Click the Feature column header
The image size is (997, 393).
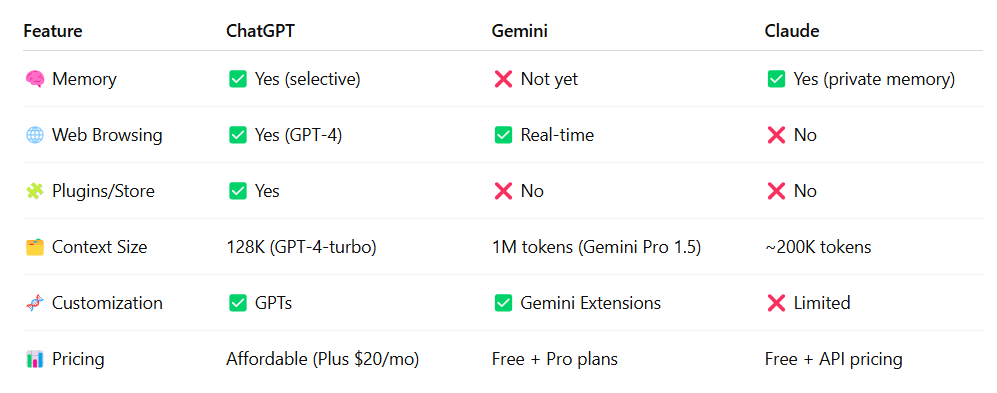(53, 31)
